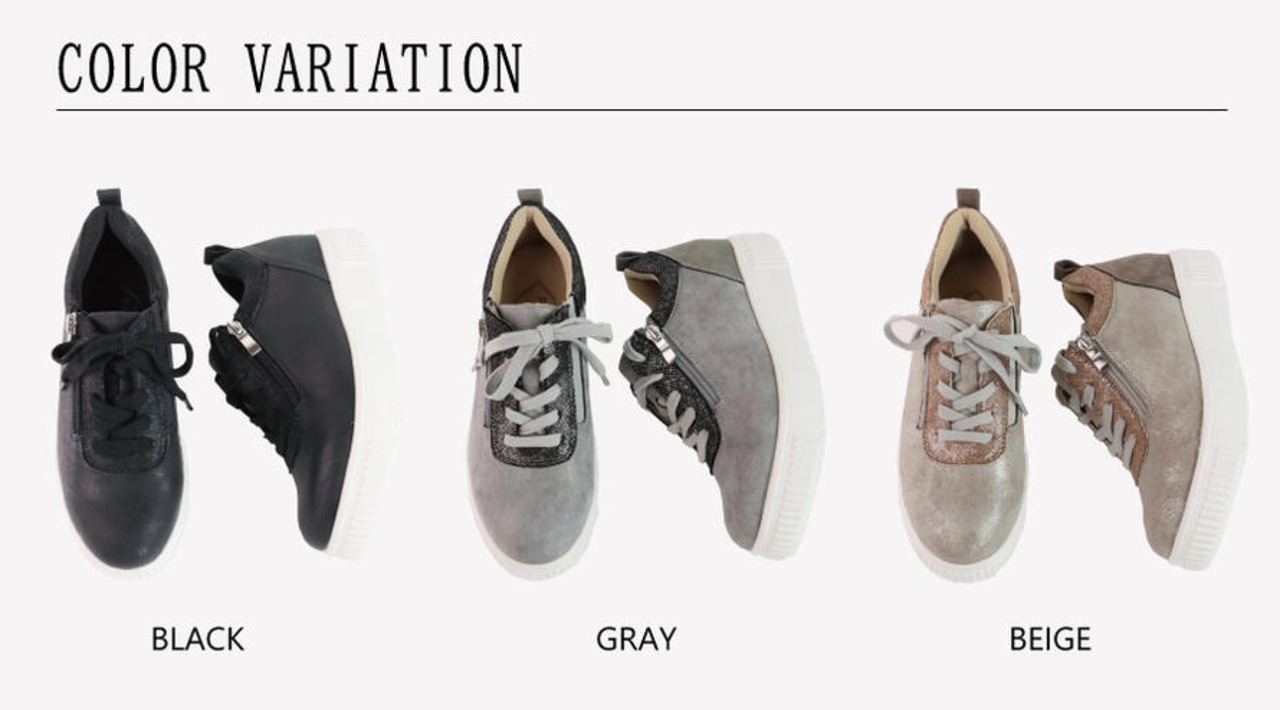
Task: Click the COLOR VARIATION heading
Action: 290,68
